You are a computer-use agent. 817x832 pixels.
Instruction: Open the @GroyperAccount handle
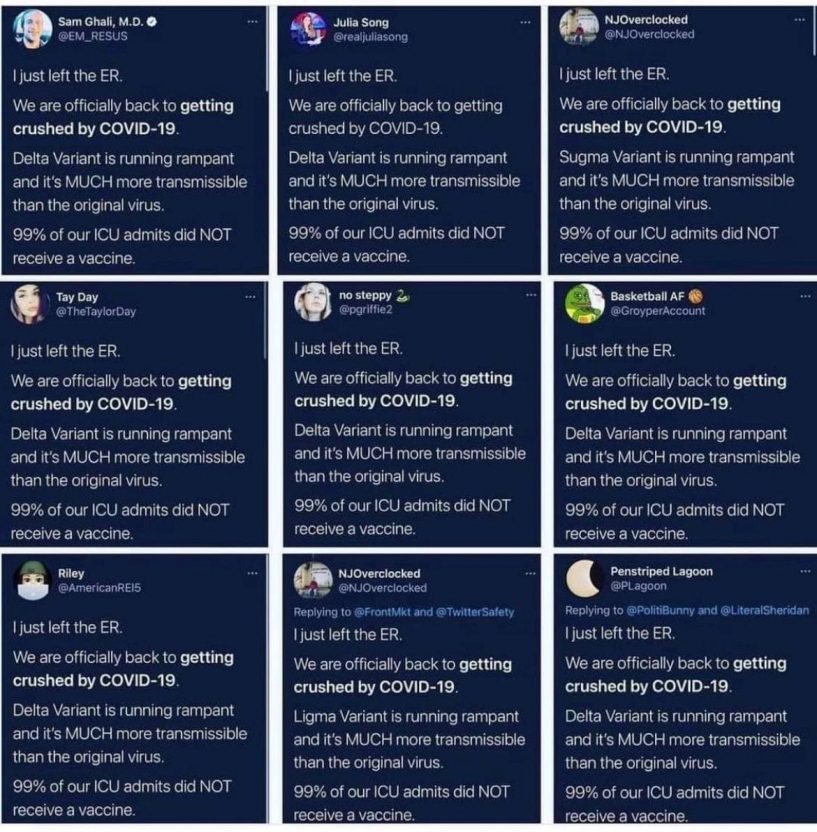[658, 311]
